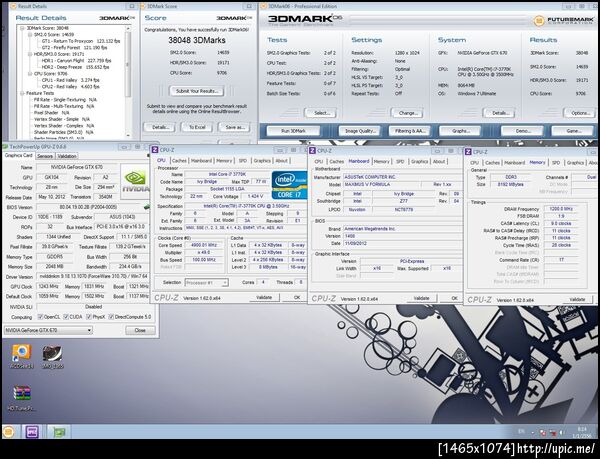
Task: Click Details button under System
Action: 499,113
